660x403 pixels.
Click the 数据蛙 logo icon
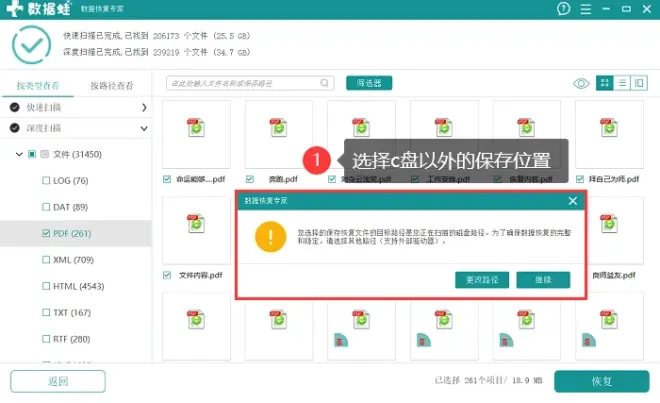pos(14,8)
